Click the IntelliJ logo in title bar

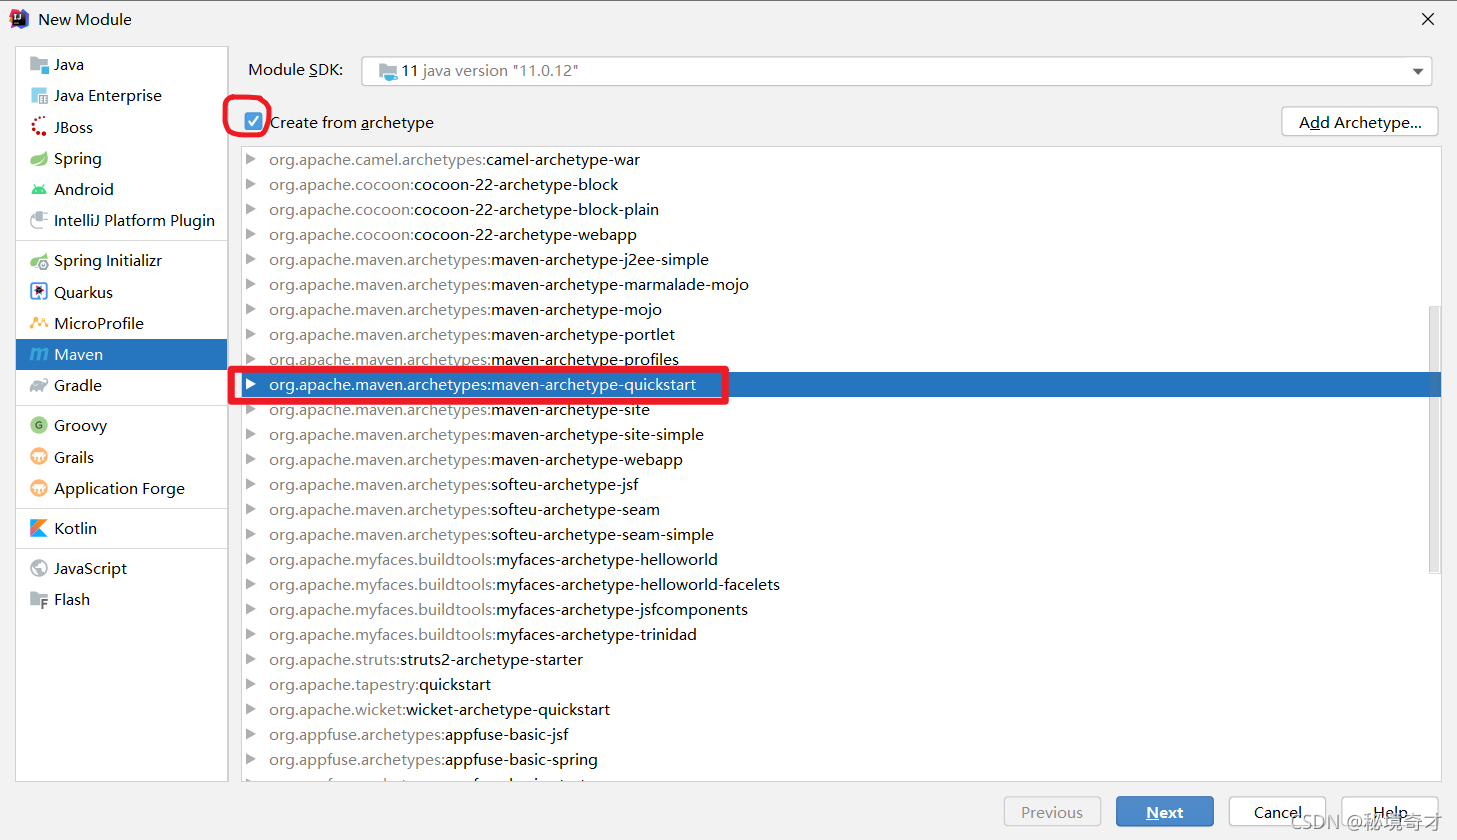click(19, 19)
